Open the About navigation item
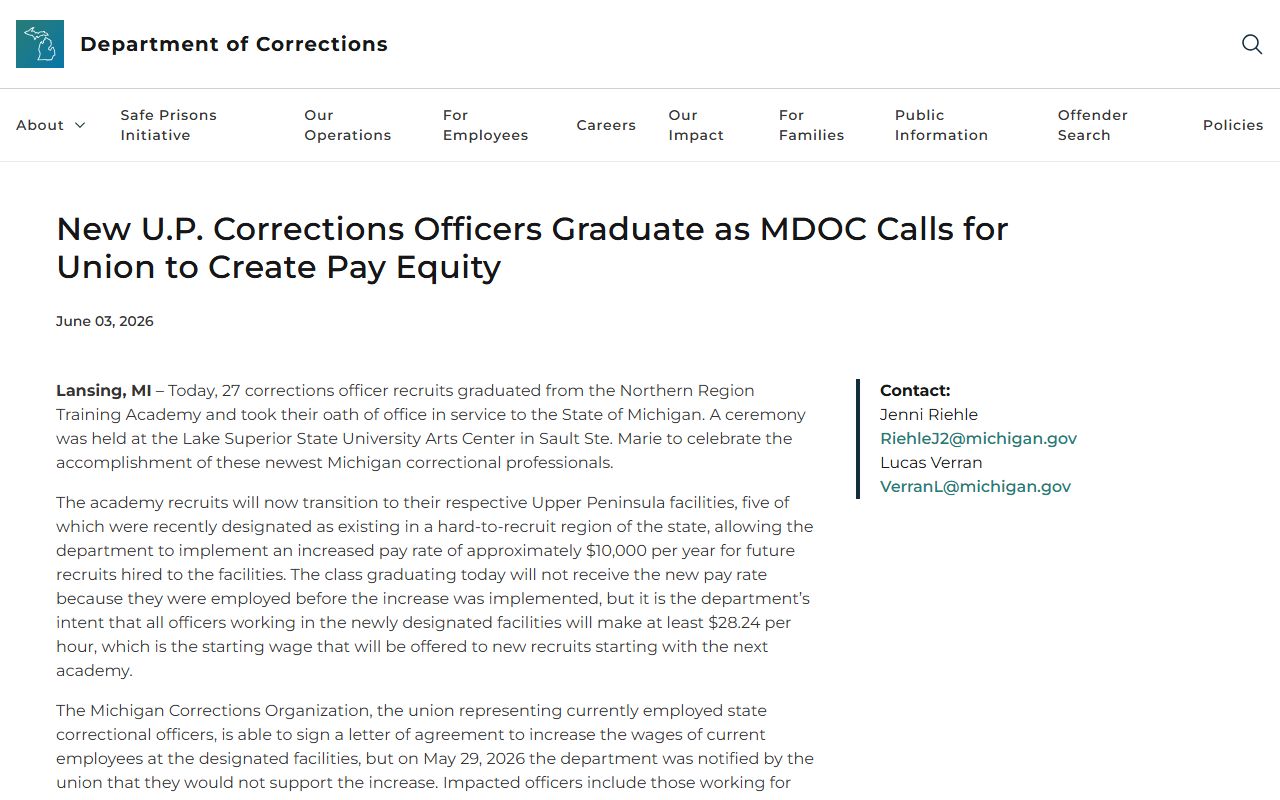The height and width of the screenshot is (800, 1280). [x=40, y=125]
